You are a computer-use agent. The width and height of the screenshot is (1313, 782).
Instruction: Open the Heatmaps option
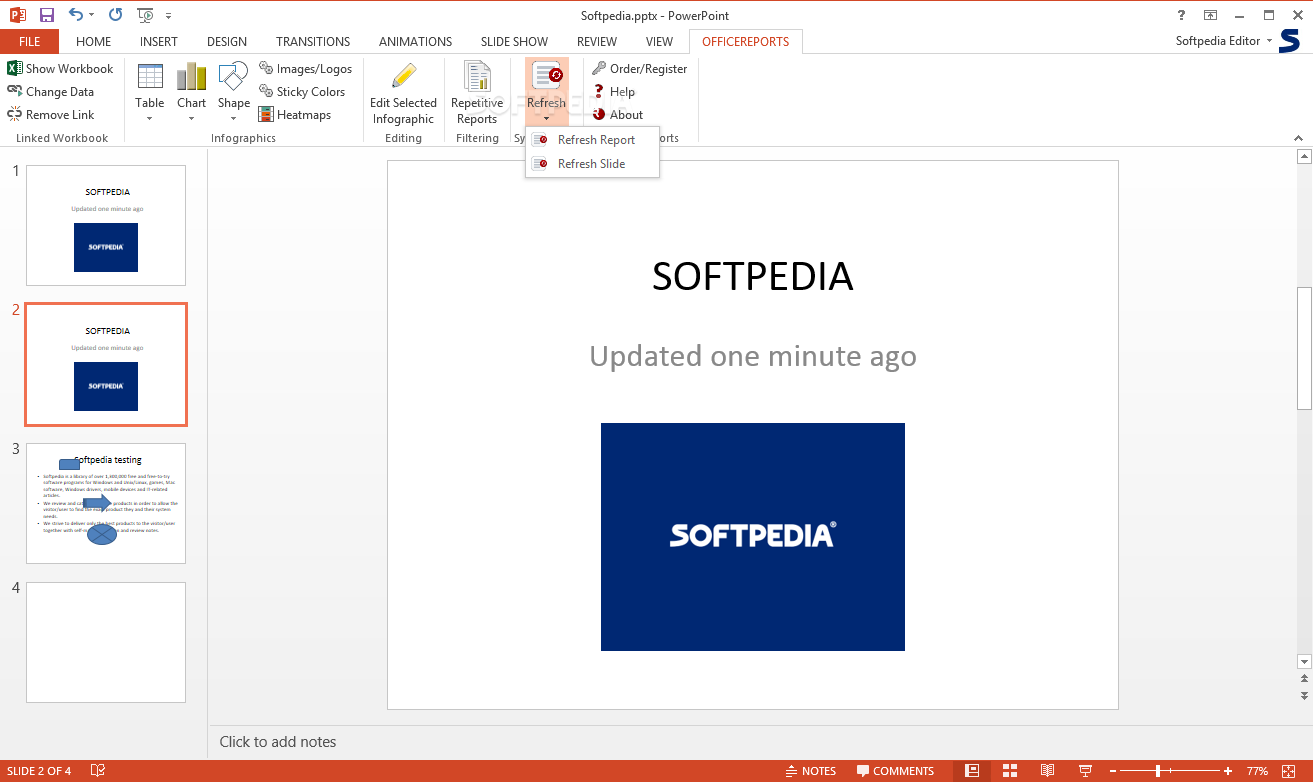(x=295, y=115)
